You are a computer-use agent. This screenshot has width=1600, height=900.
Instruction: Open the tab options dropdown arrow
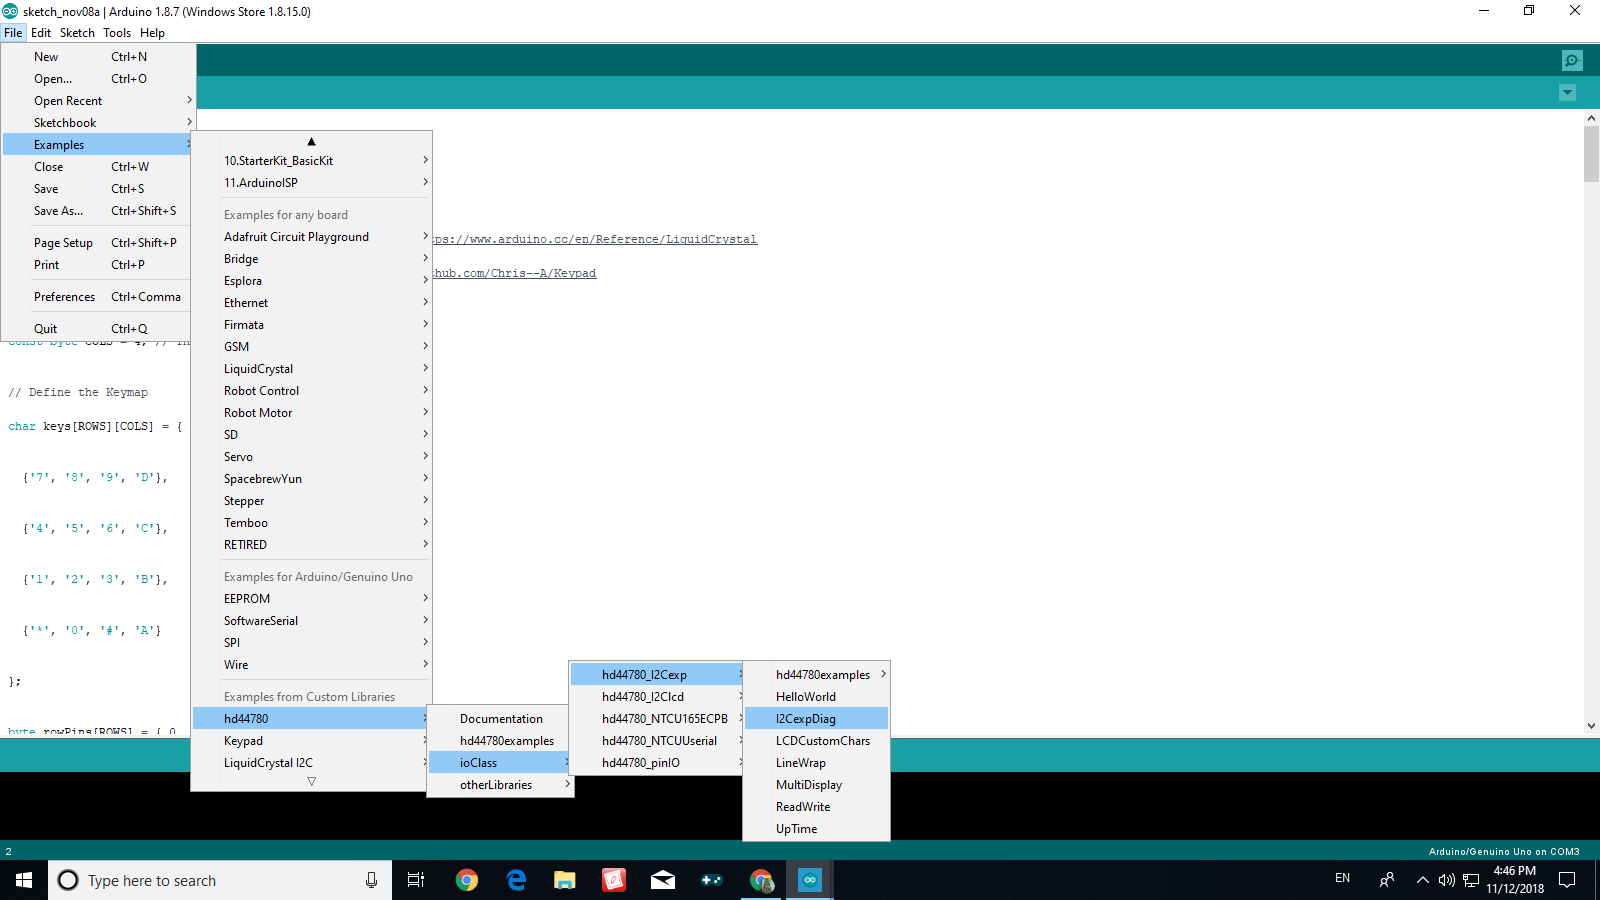1567,93
